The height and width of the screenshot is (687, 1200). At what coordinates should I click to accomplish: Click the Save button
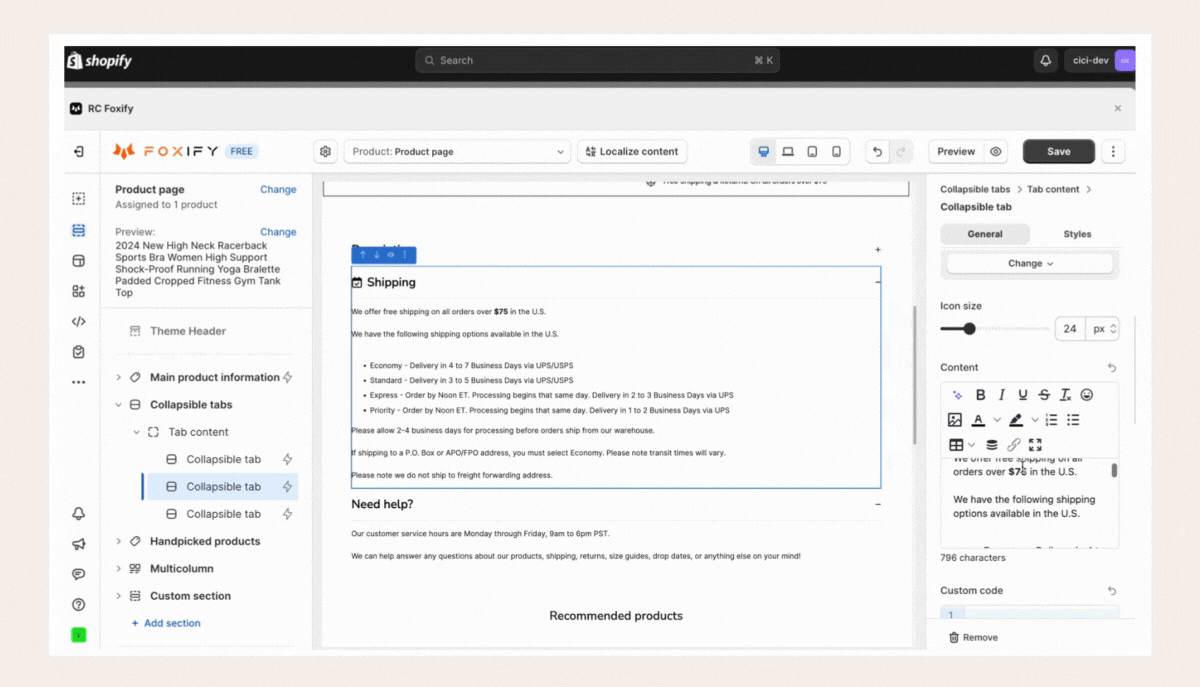(1058, 152)
